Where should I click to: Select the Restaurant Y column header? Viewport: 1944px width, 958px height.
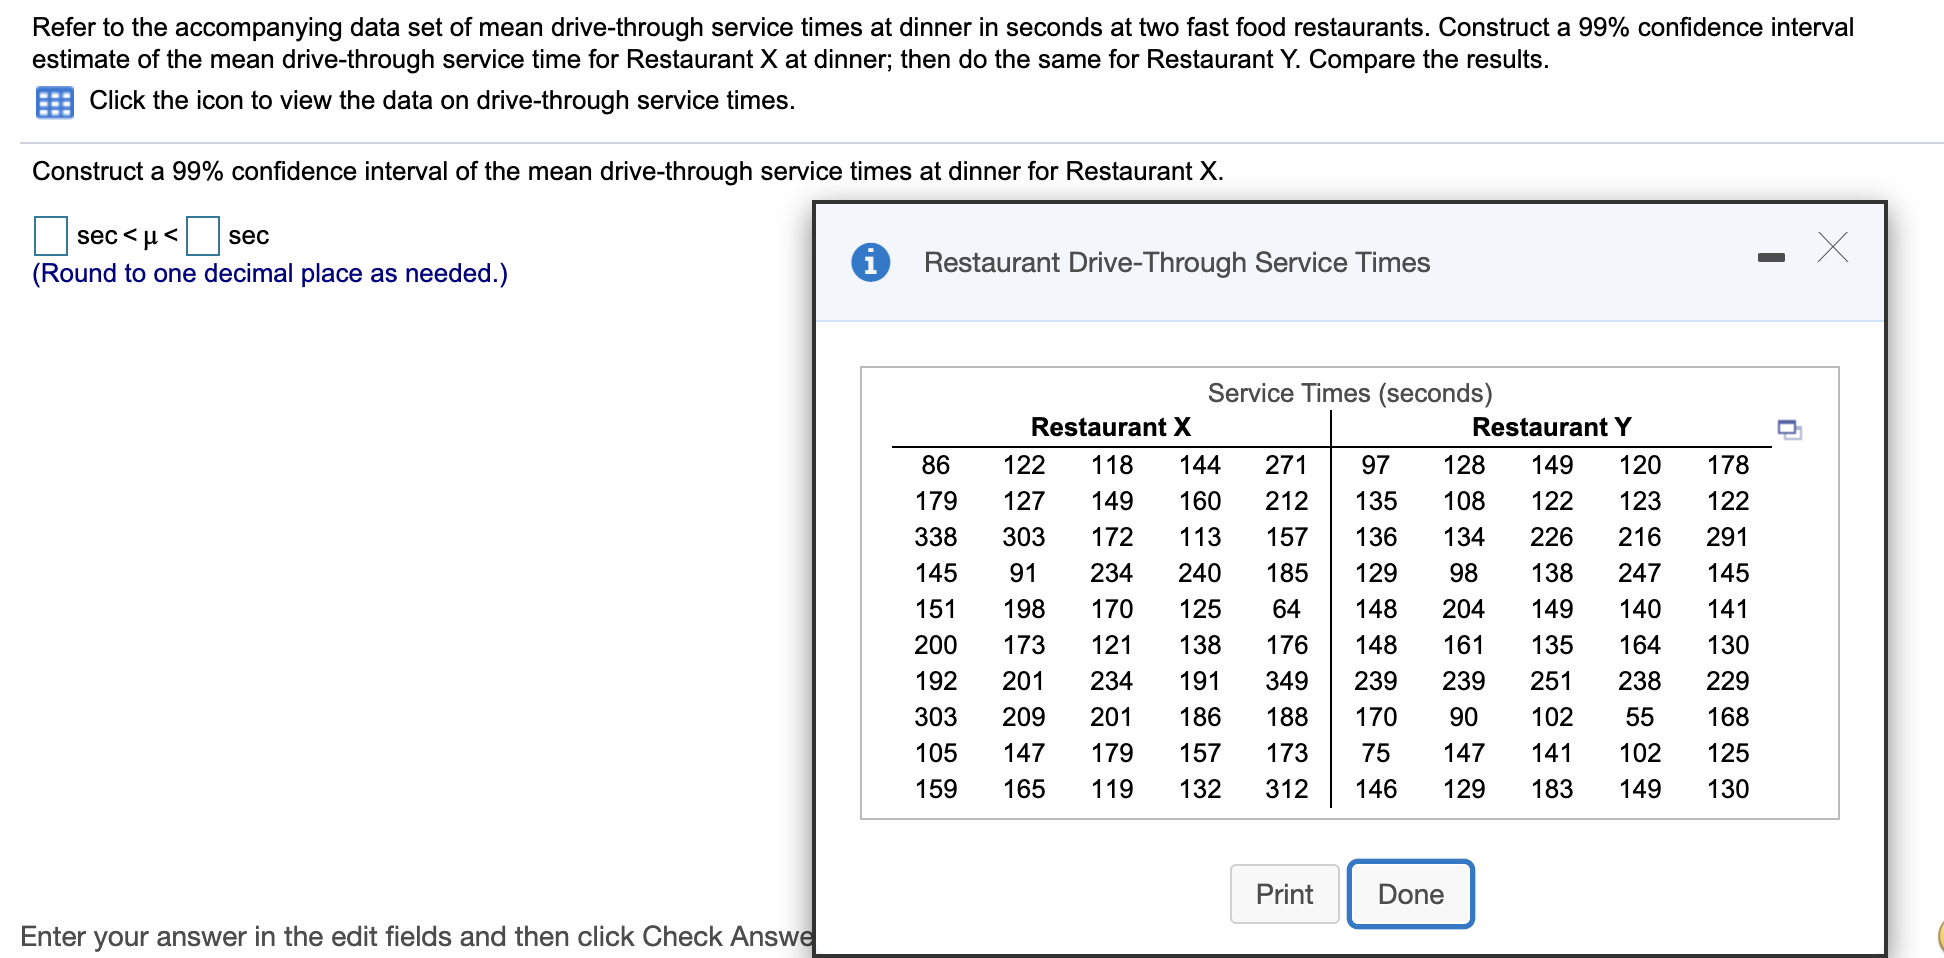[1551, 426]
